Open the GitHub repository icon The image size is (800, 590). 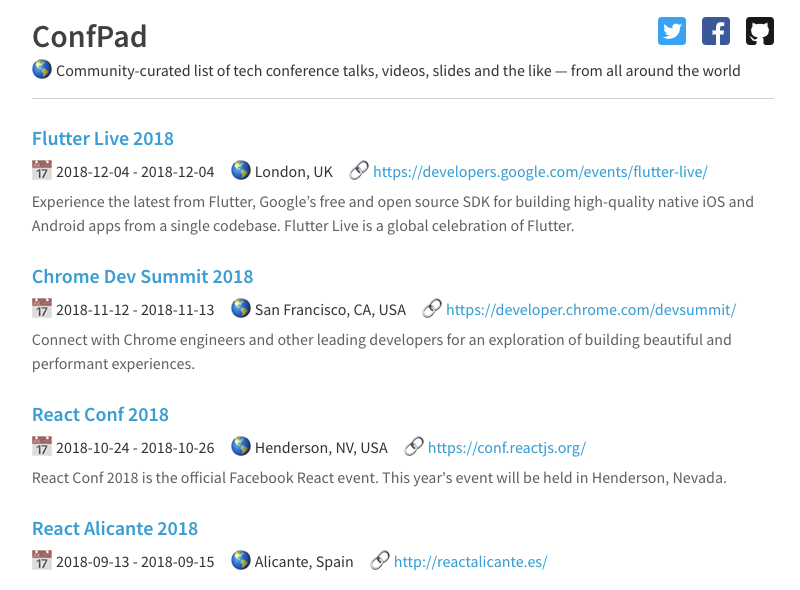tap(759, 31)
